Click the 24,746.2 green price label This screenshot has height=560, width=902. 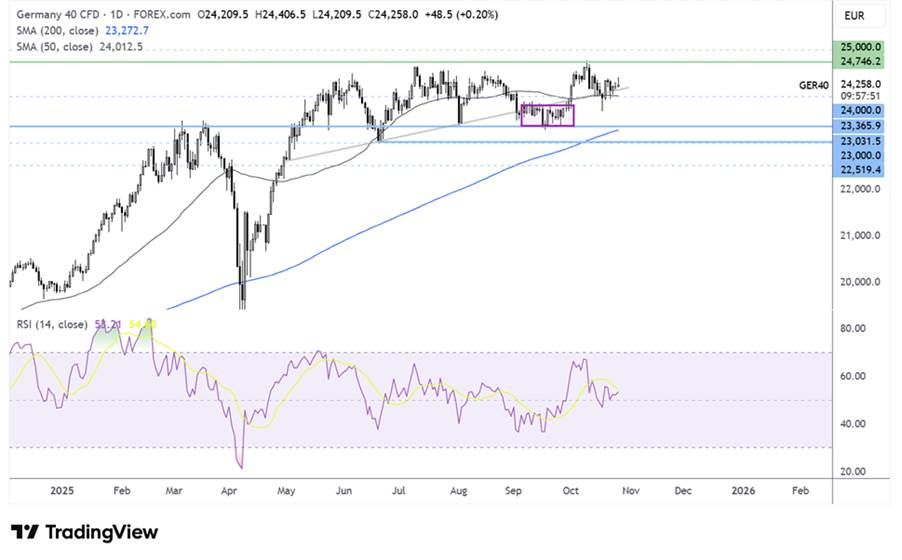[x=858, y=61]
